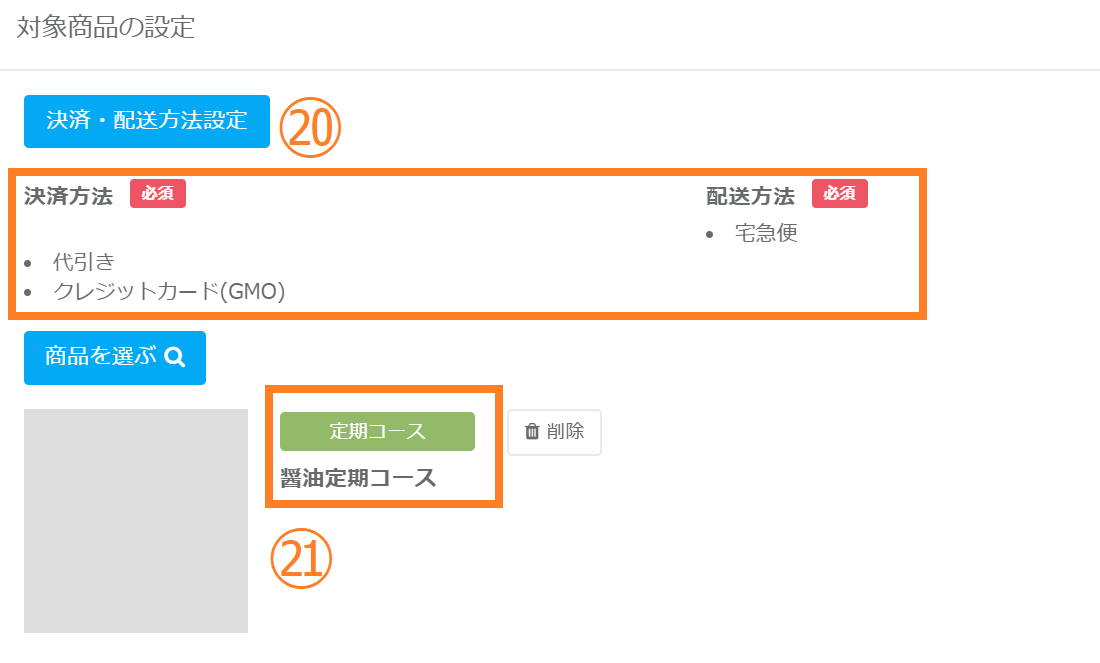This screenshot has width=1100, height=663.
Task: Click the 対象商品の設定 heading
Action: tap(106, 28)
